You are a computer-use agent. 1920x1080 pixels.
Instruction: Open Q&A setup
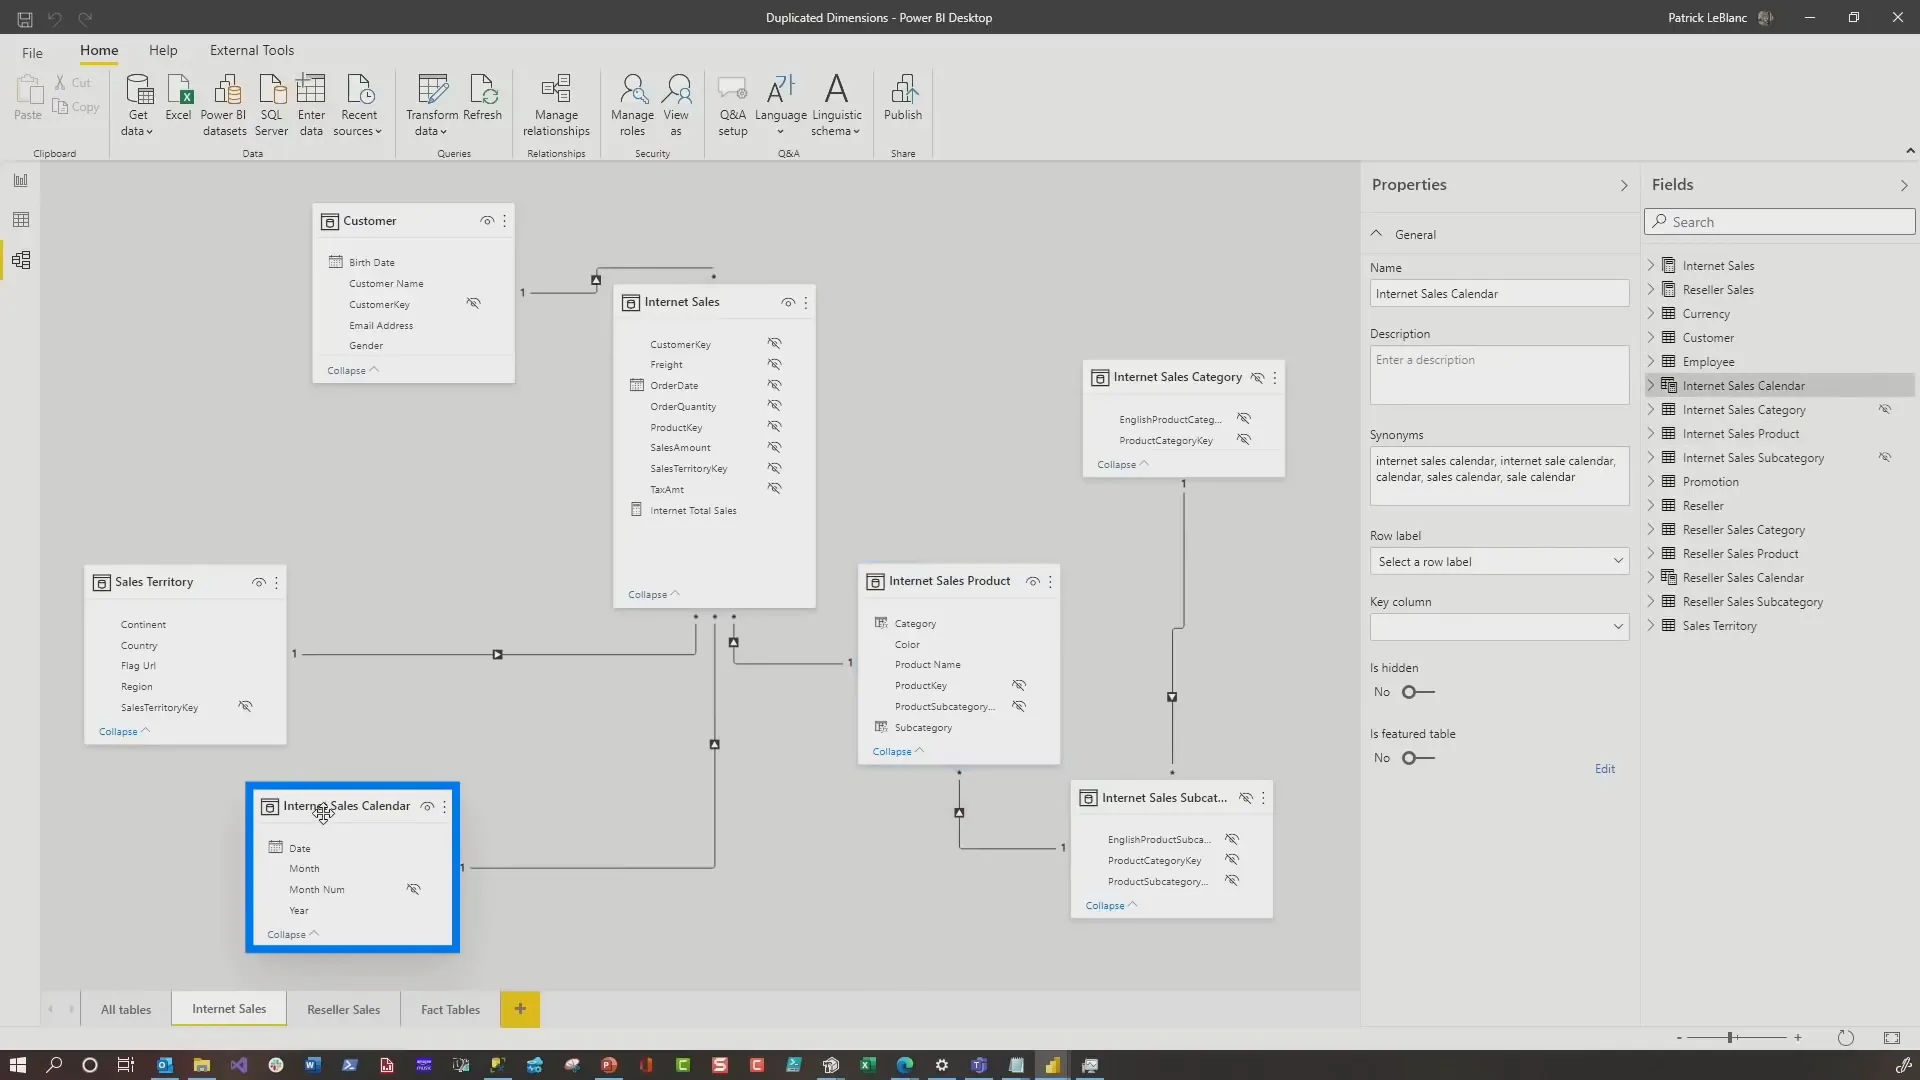pyautogui.click(x=732, y=103)
